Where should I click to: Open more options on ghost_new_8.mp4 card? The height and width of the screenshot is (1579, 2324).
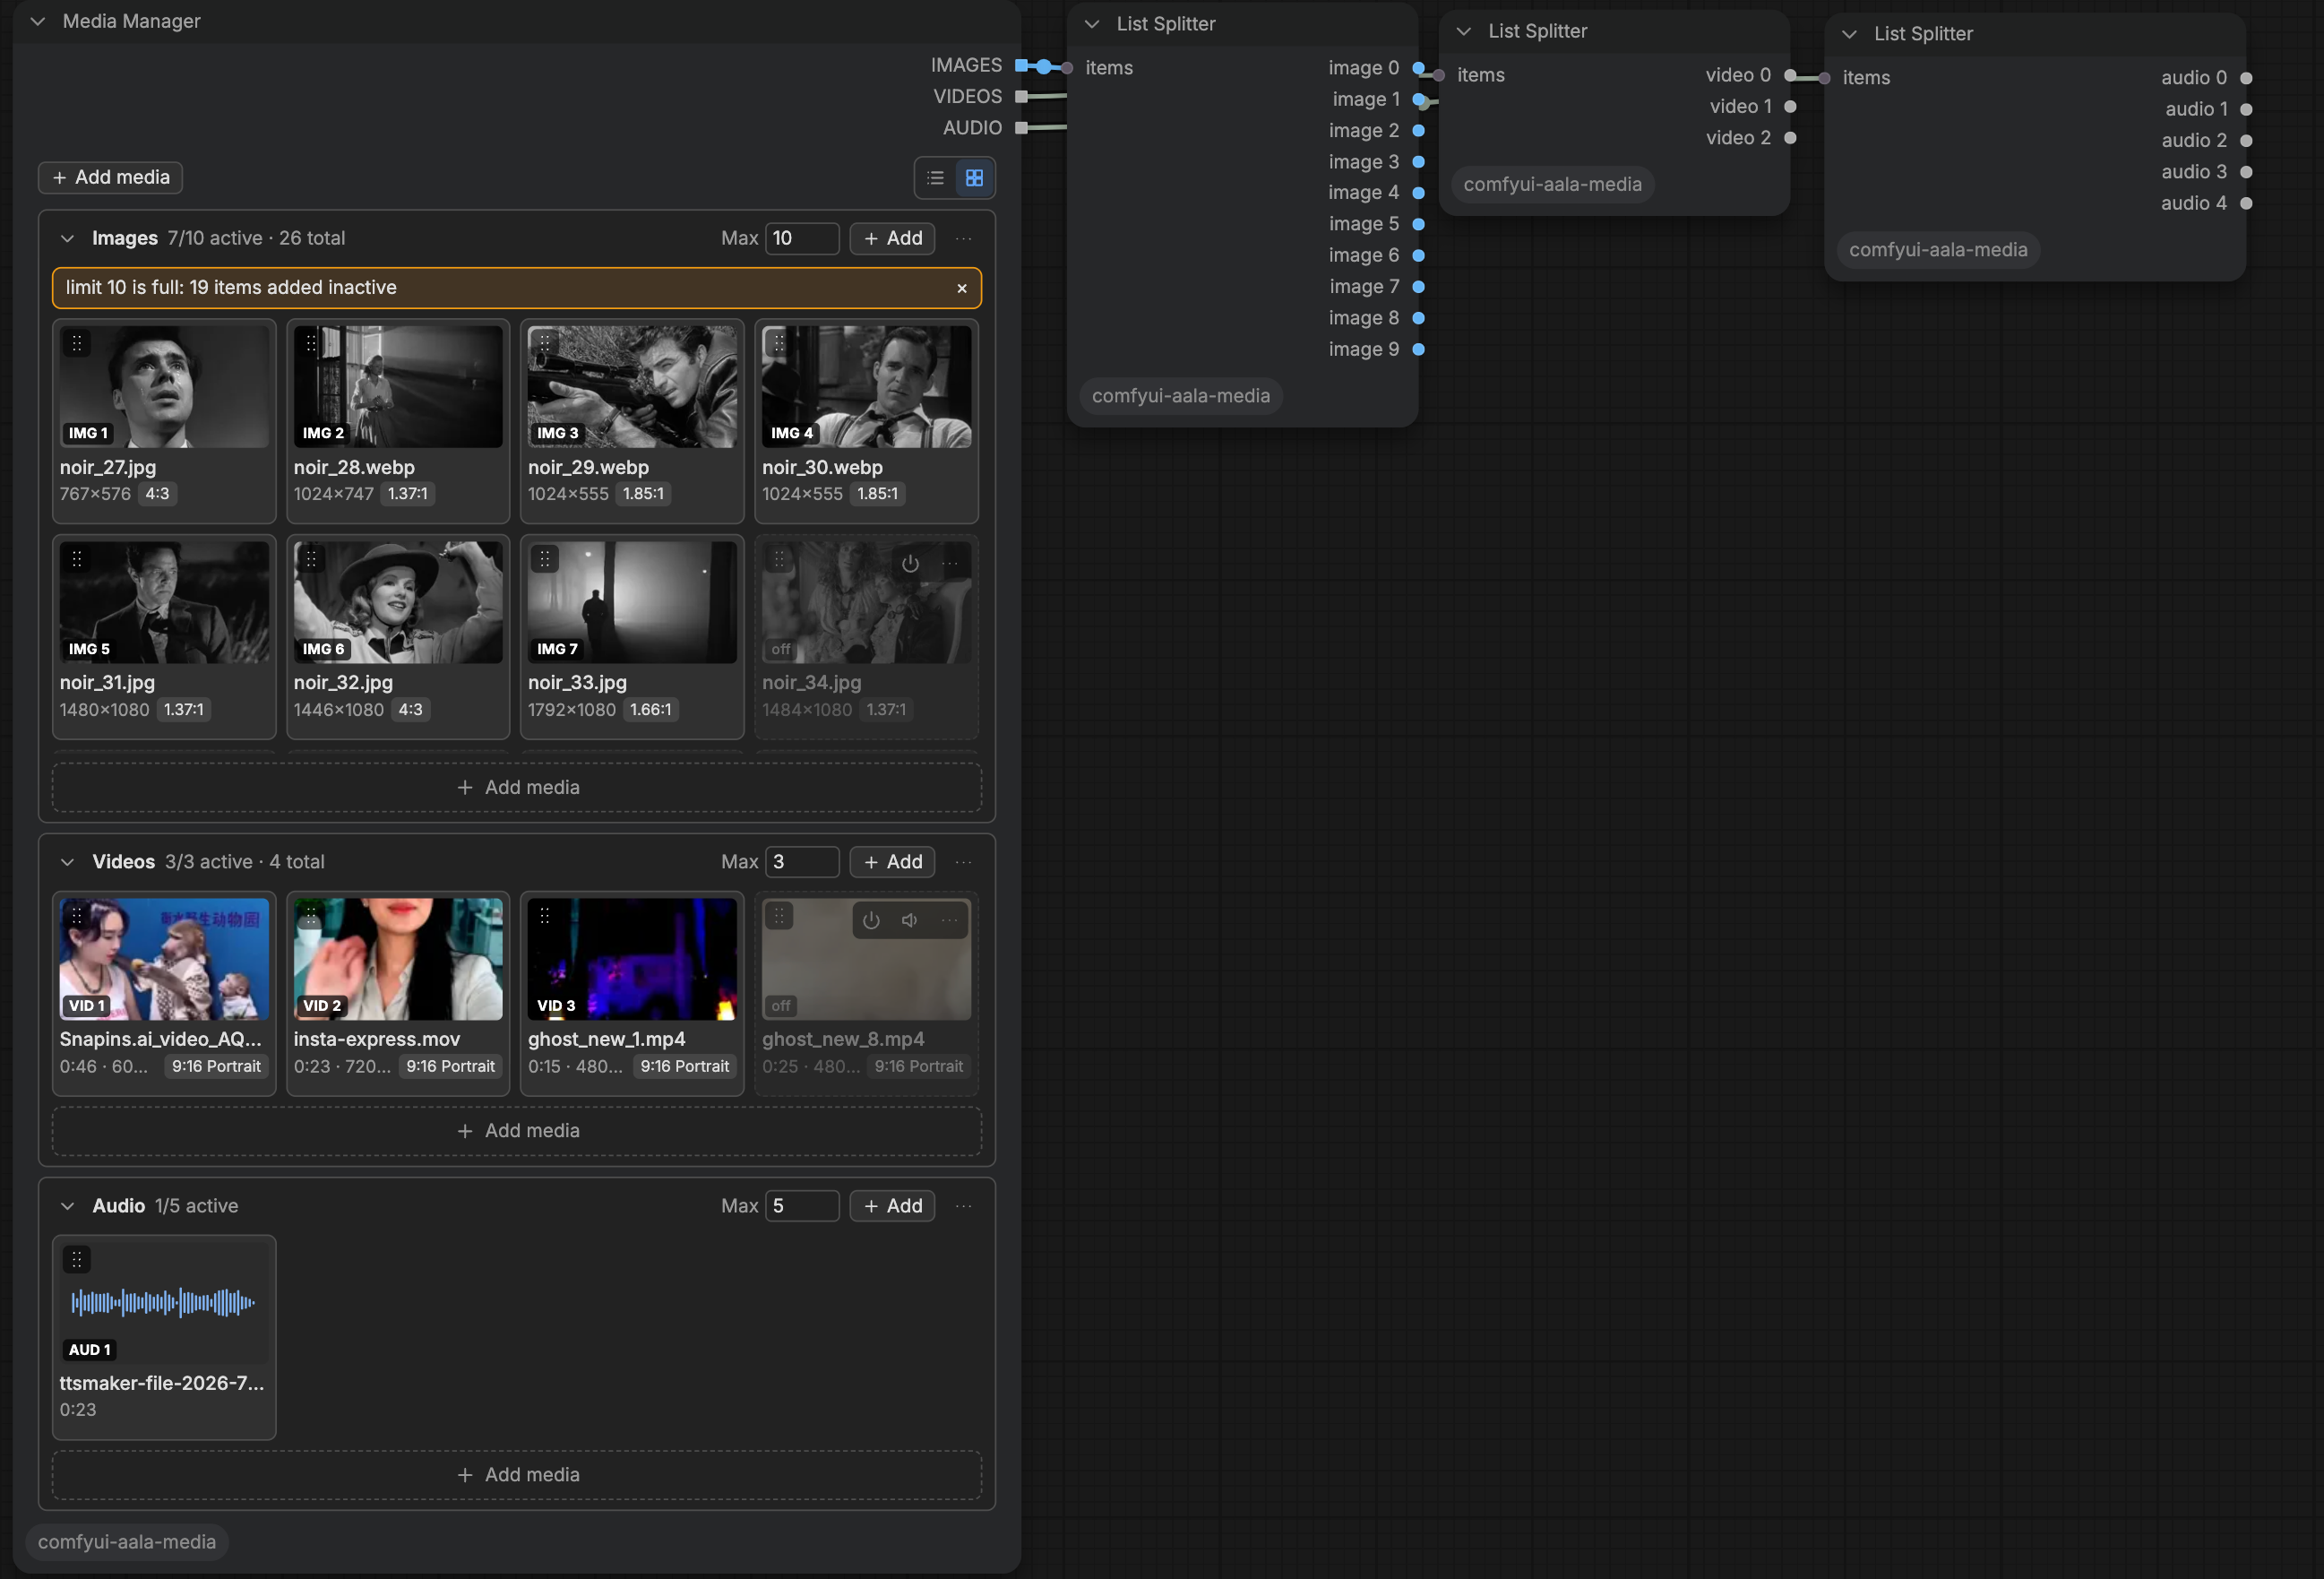(x=949, y=920)
